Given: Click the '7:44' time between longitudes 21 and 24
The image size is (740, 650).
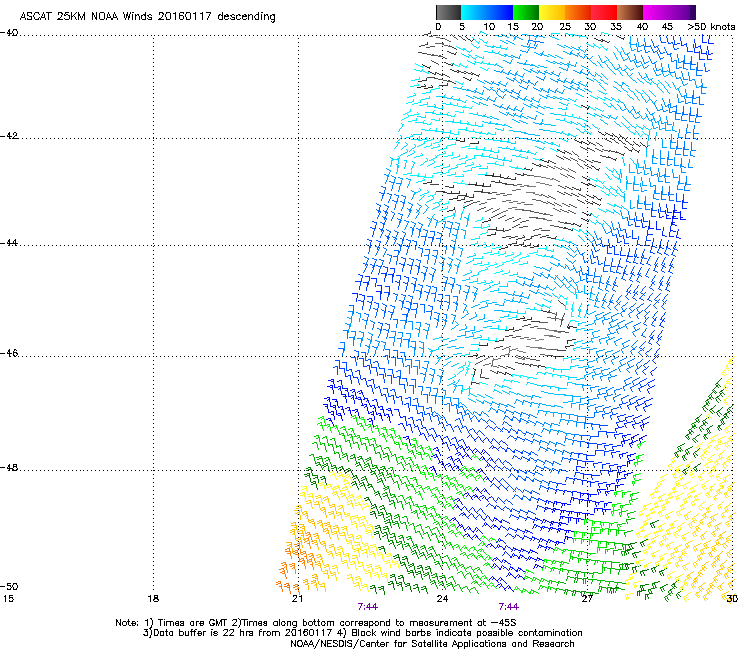Looking at the screenshot, I should coord(368,607).
